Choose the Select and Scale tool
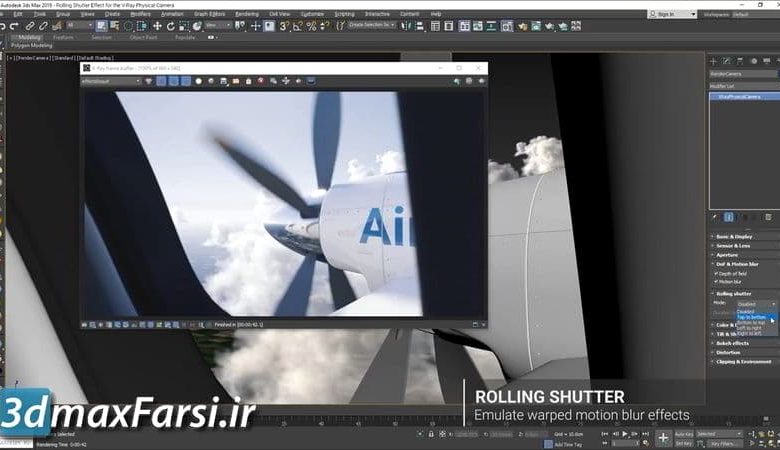The height and width of the screenshot is (450, 780). point(184,26)
